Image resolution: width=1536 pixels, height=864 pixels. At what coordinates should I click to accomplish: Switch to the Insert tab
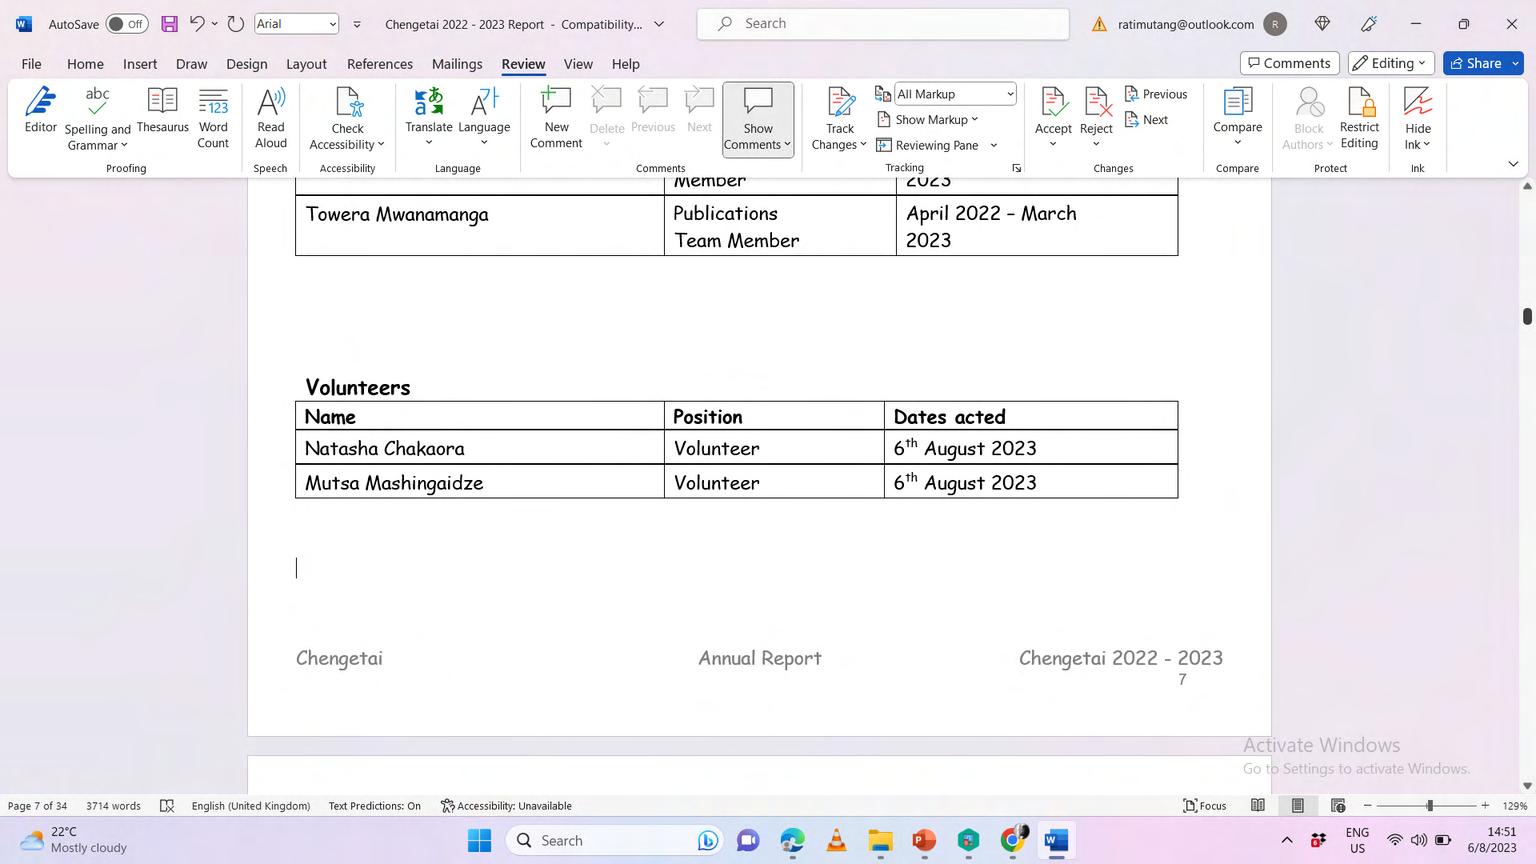140,64
